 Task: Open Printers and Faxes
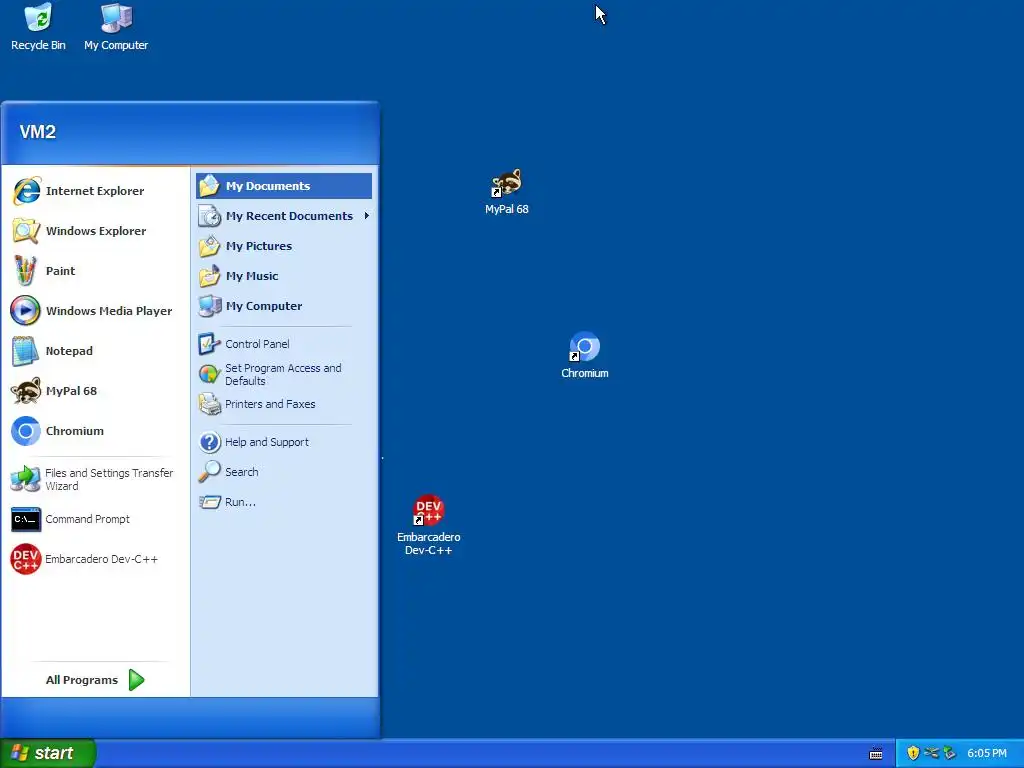coord(284,404)
